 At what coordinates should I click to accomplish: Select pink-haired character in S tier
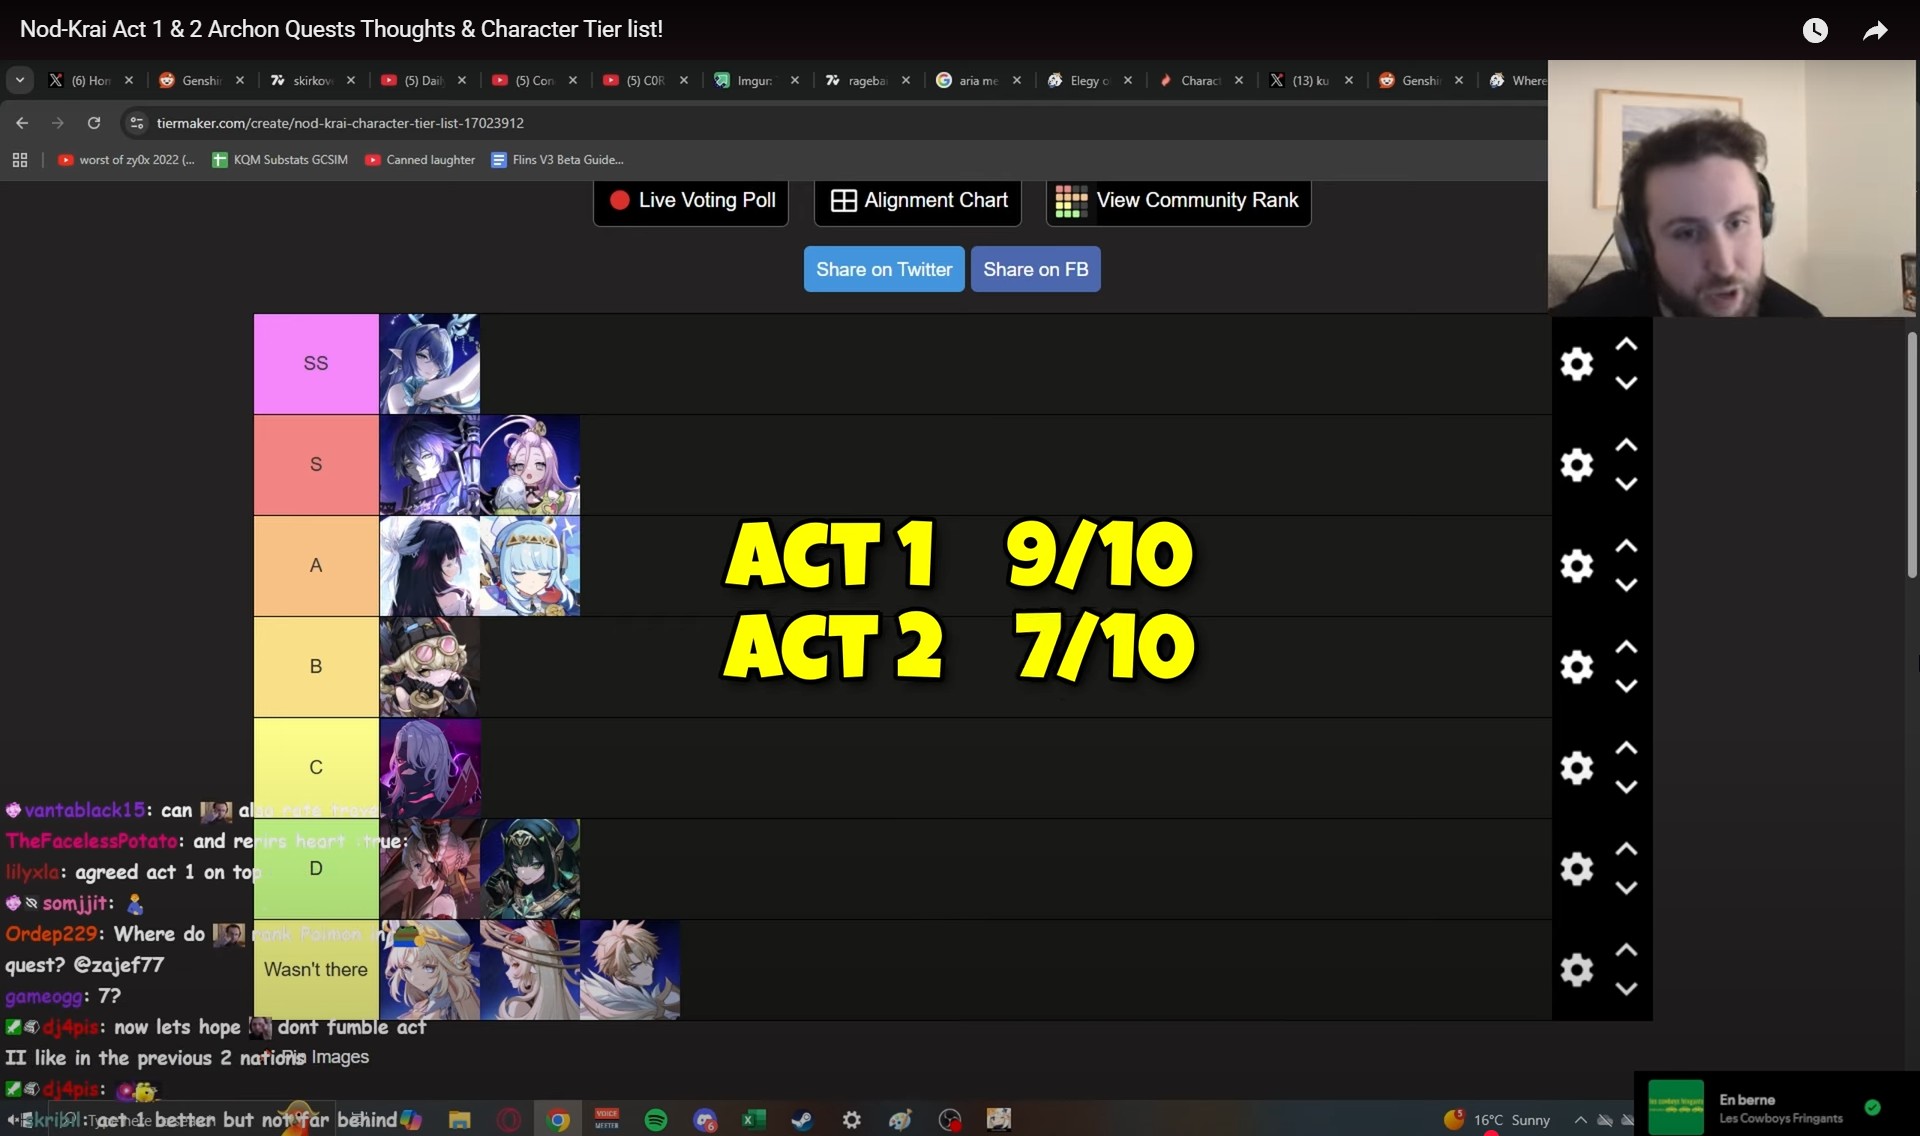pyautogui.click(x=530, y=465)
